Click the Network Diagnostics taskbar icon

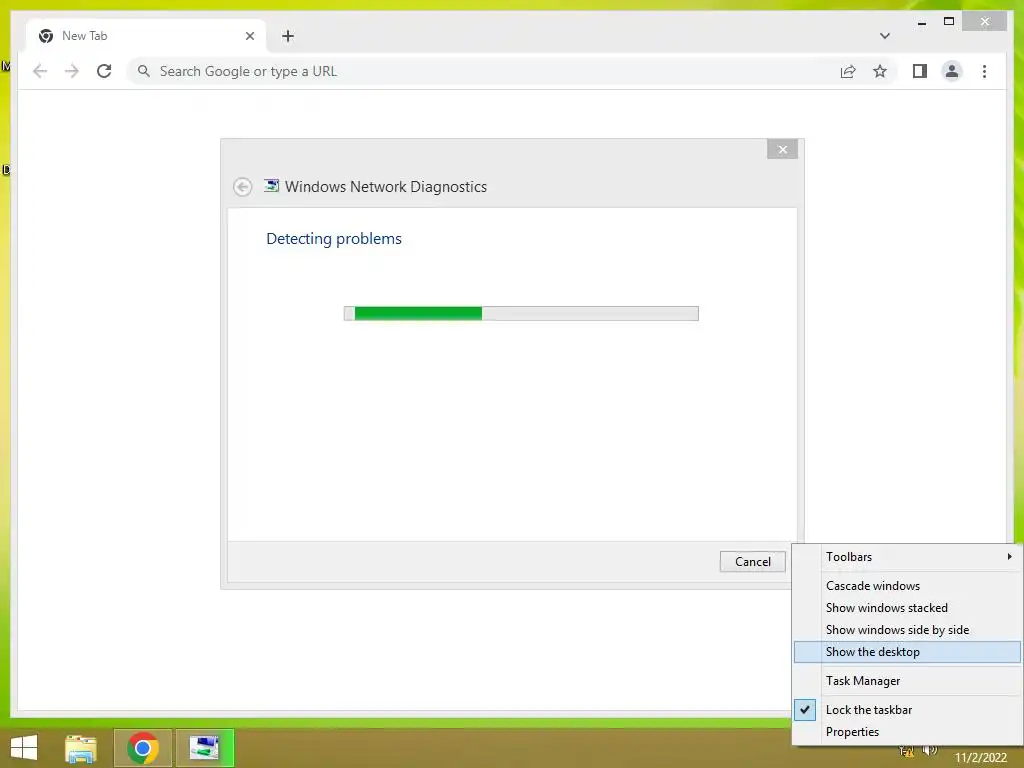[204, 748]
